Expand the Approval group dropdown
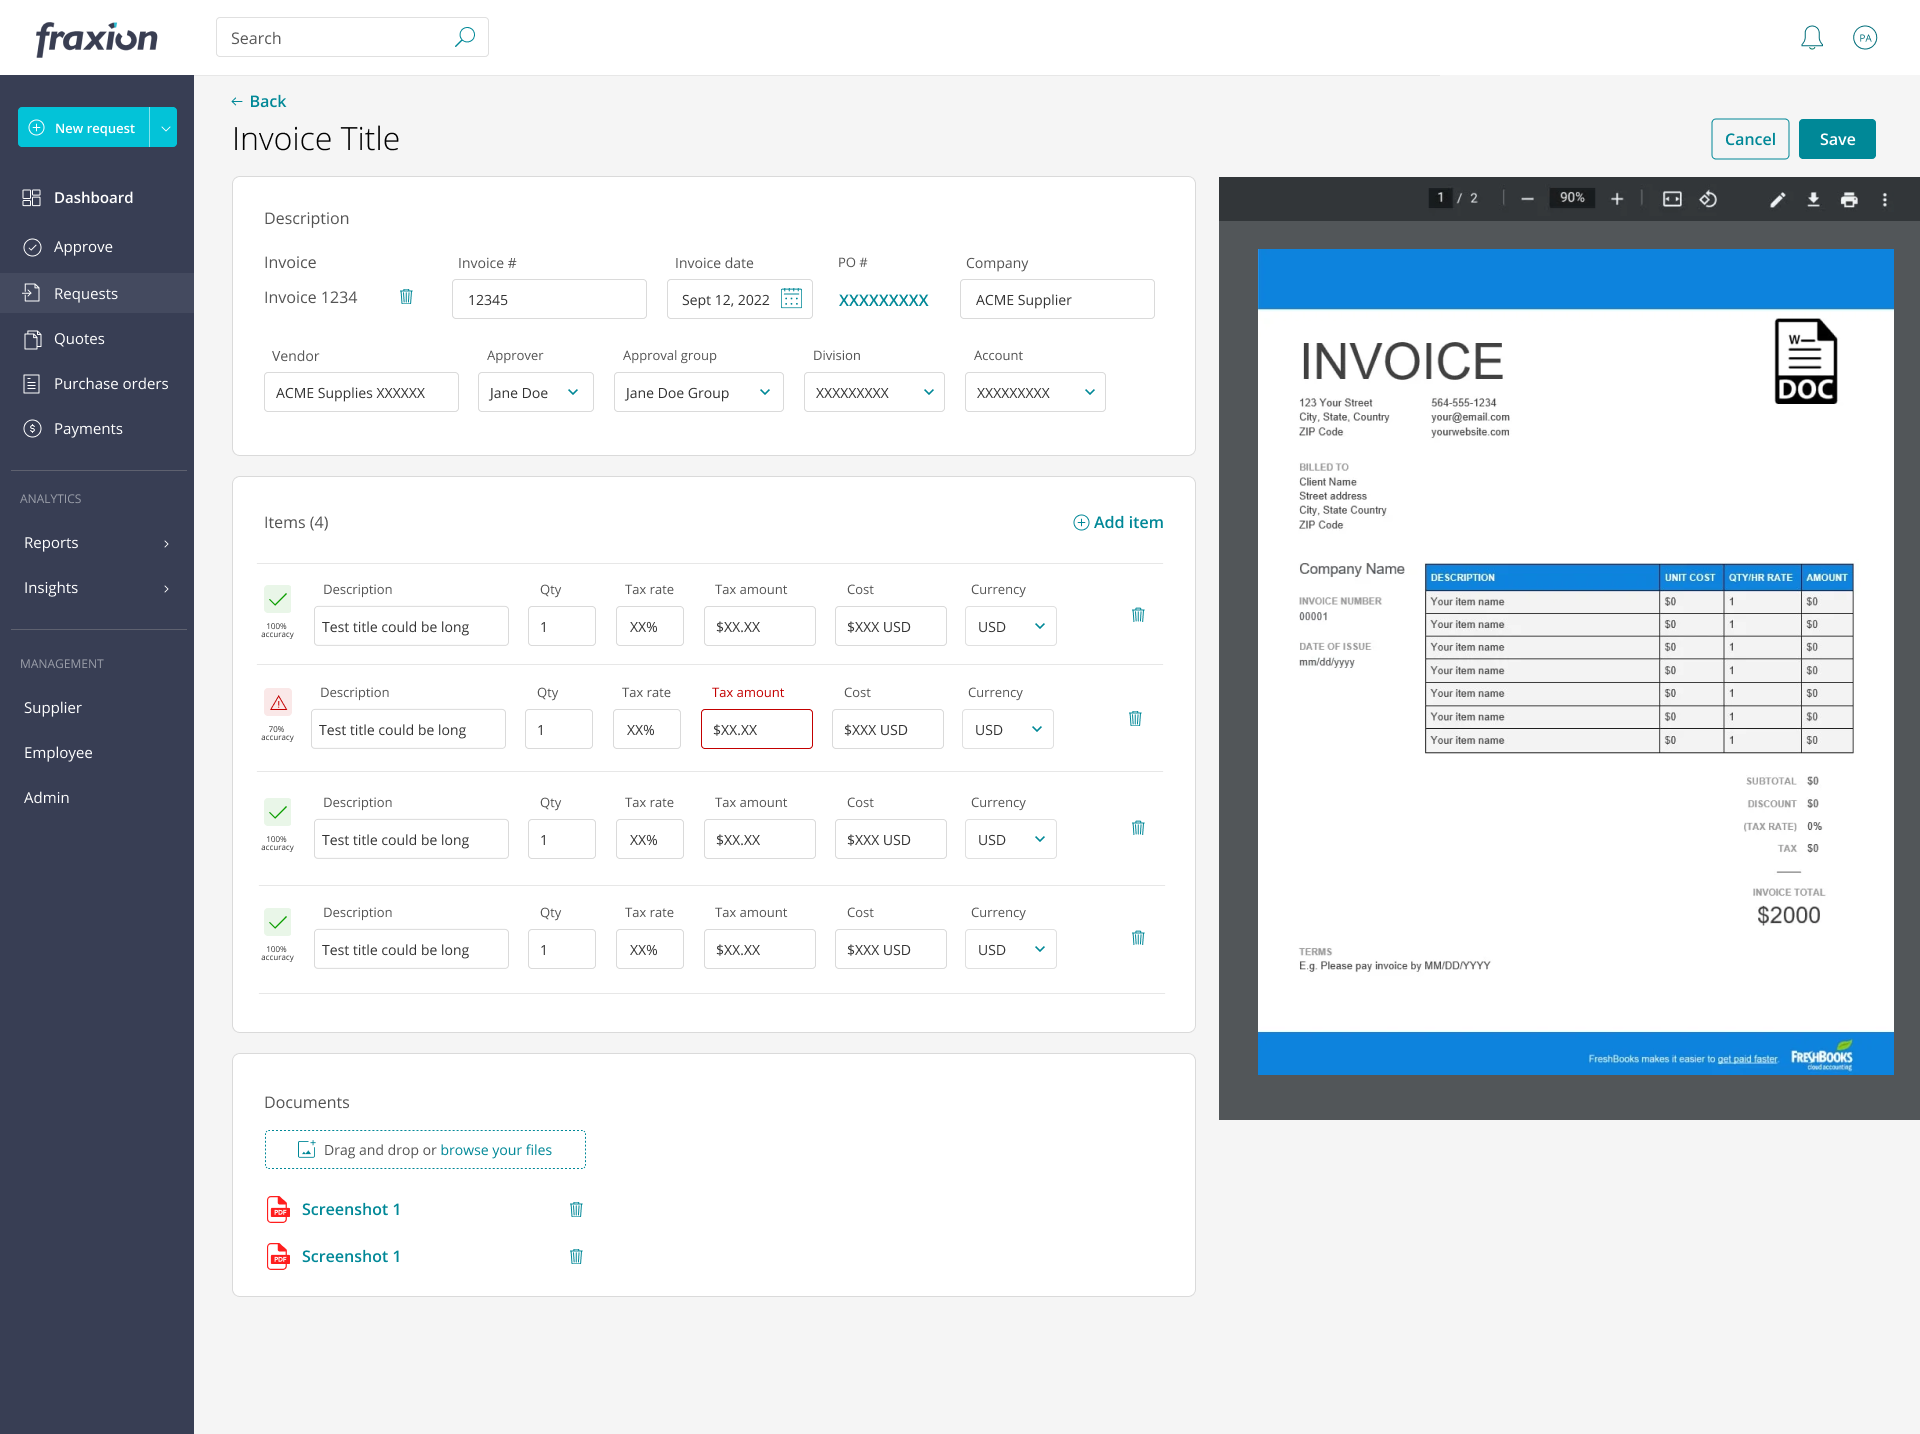The width and height of the screenshot is (1920, 1434). pyautogui.click(x=698, y=392)
